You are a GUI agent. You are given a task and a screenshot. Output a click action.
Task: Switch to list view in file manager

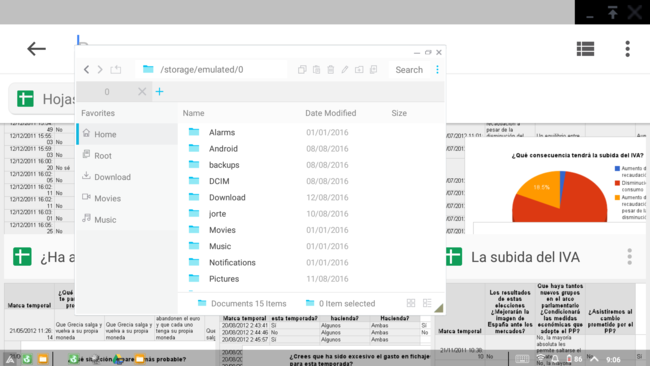427,303
